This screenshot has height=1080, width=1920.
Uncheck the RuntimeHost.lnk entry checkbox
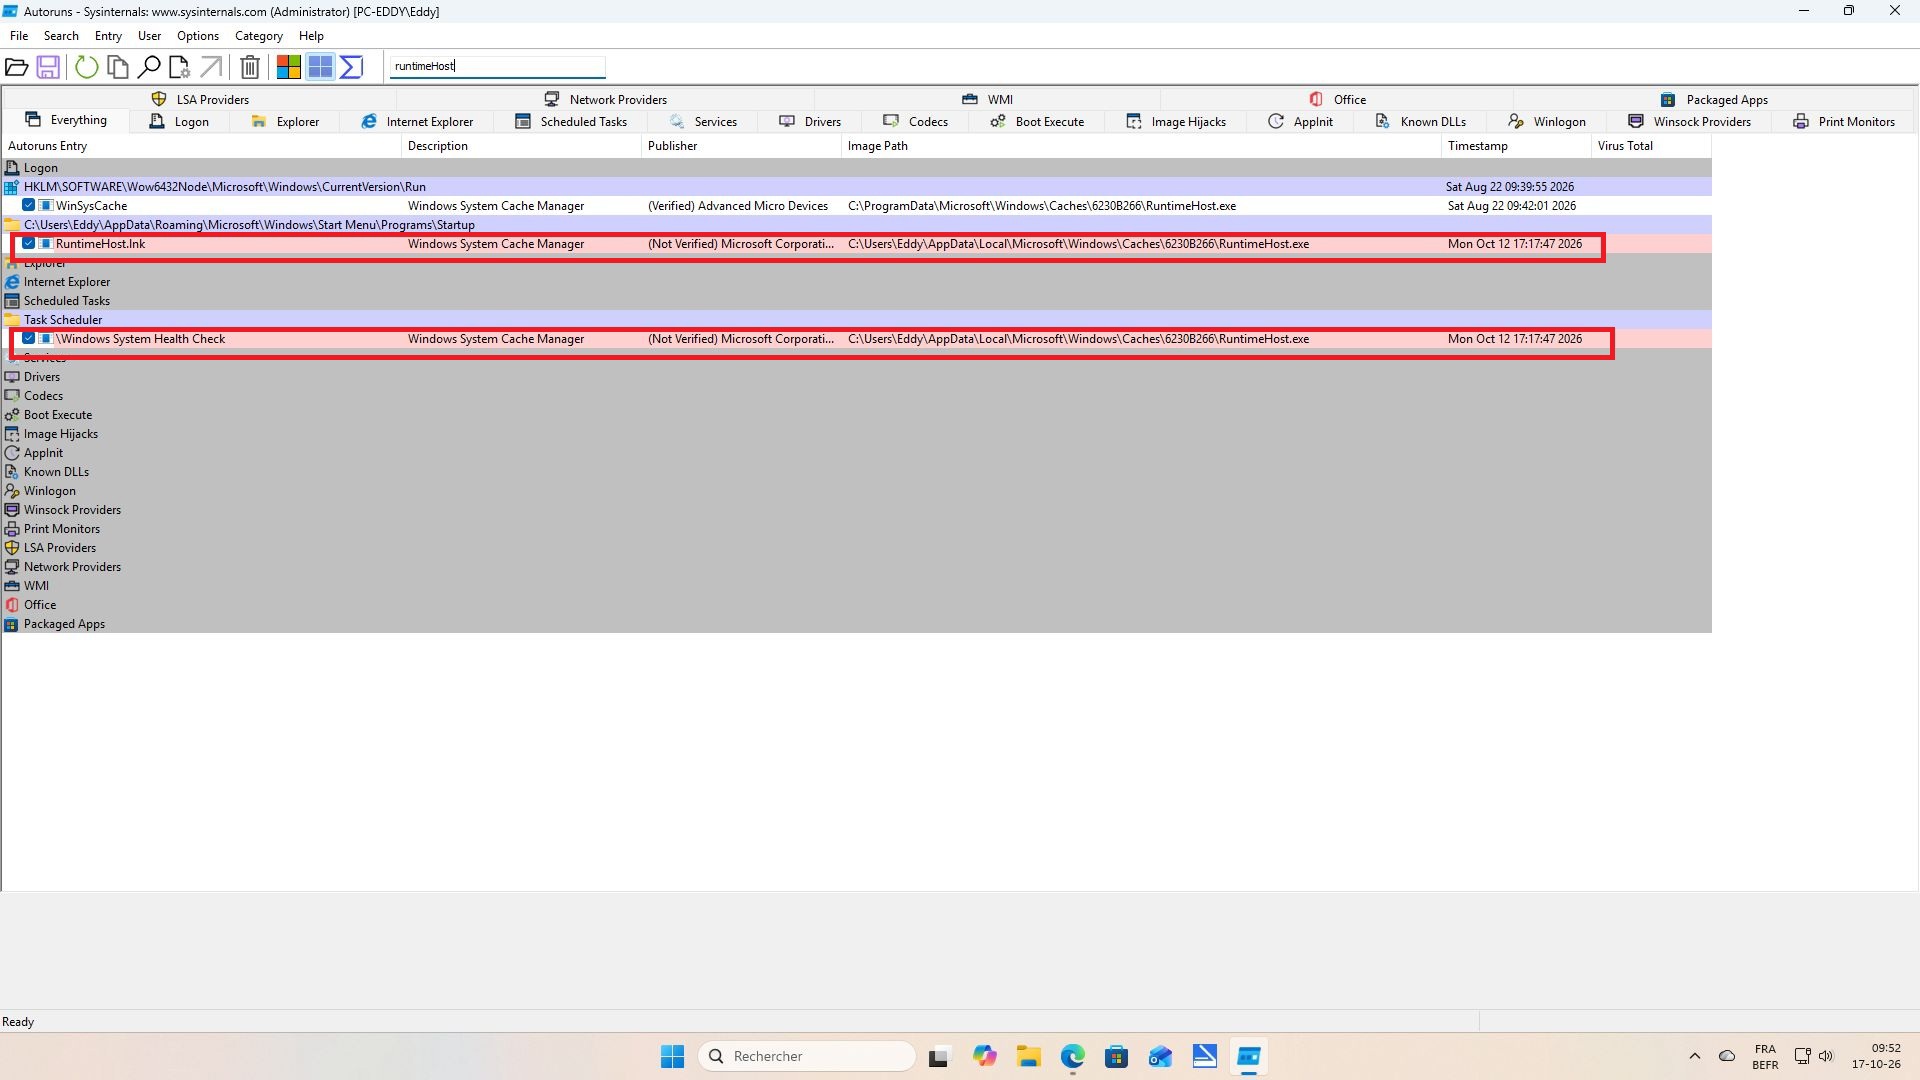click(29, 243)
